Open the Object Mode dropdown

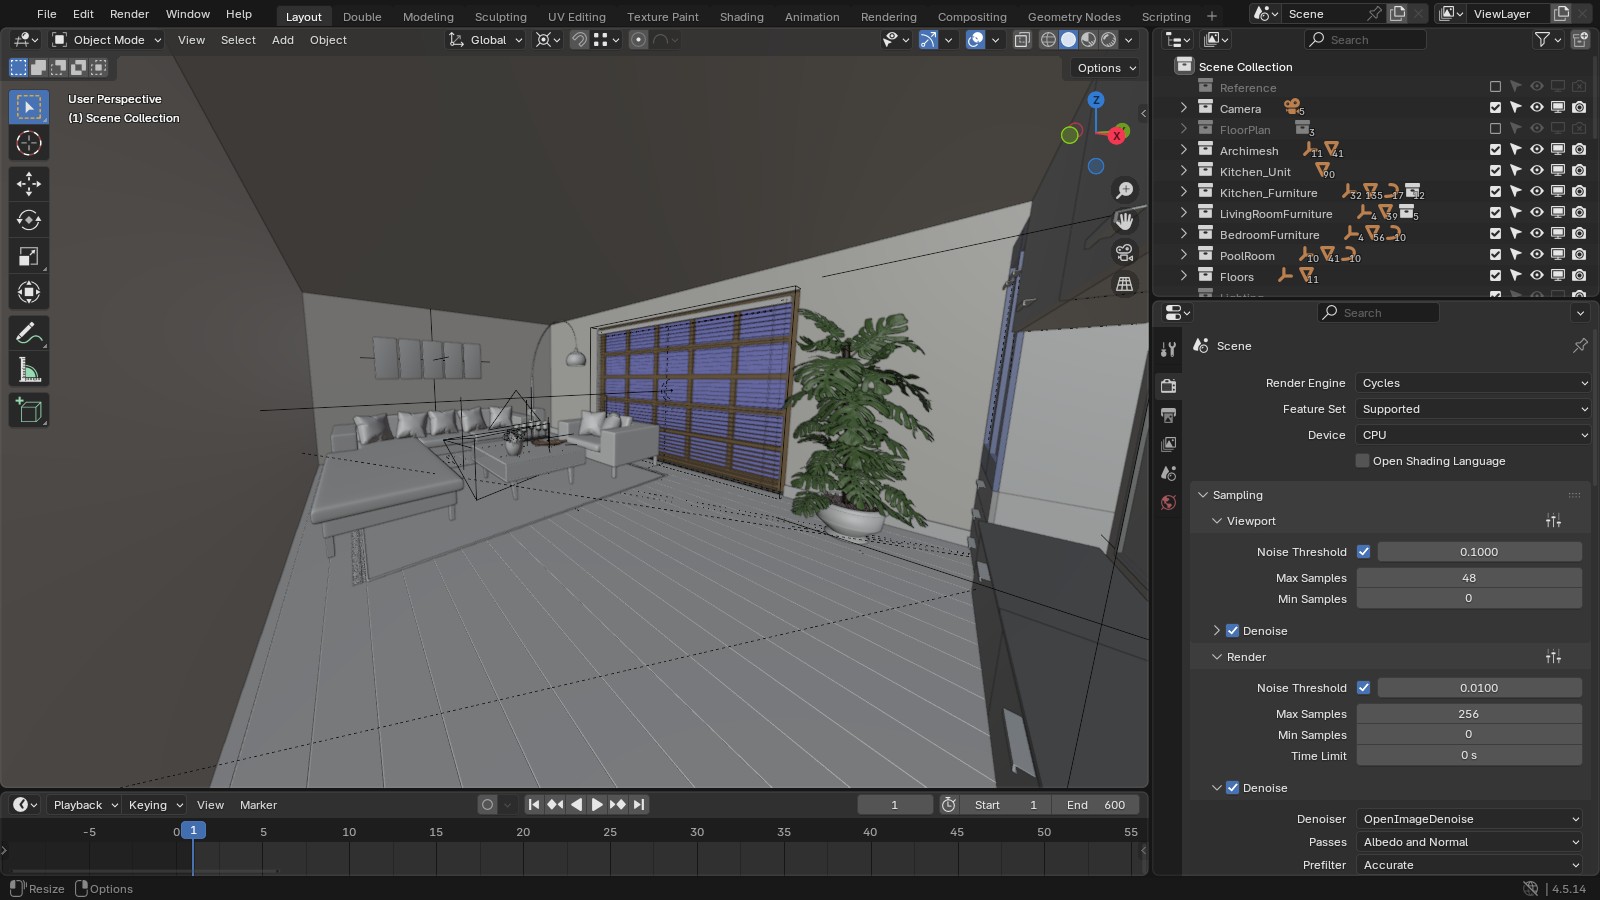106,40
